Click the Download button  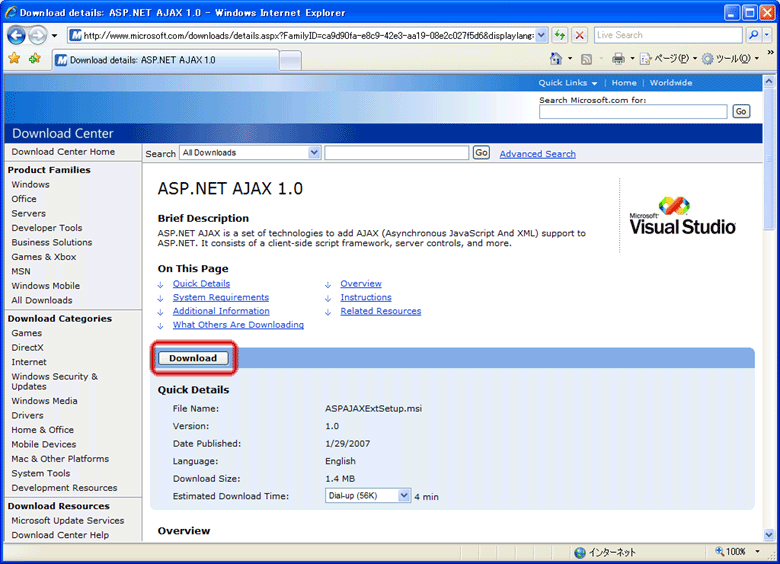(x=193, y=358)
